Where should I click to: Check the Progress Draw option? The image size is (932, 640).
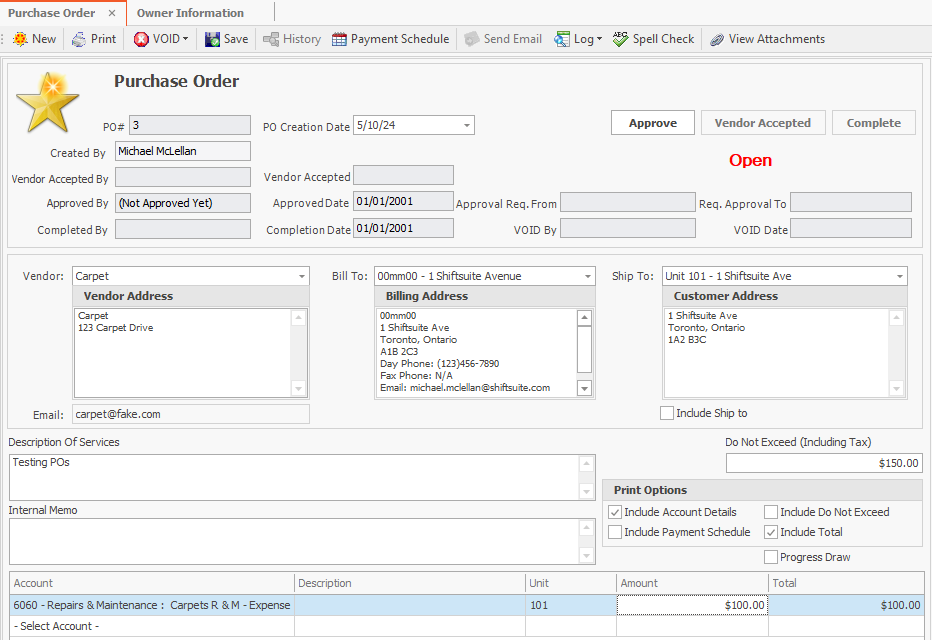pos(771,557)
